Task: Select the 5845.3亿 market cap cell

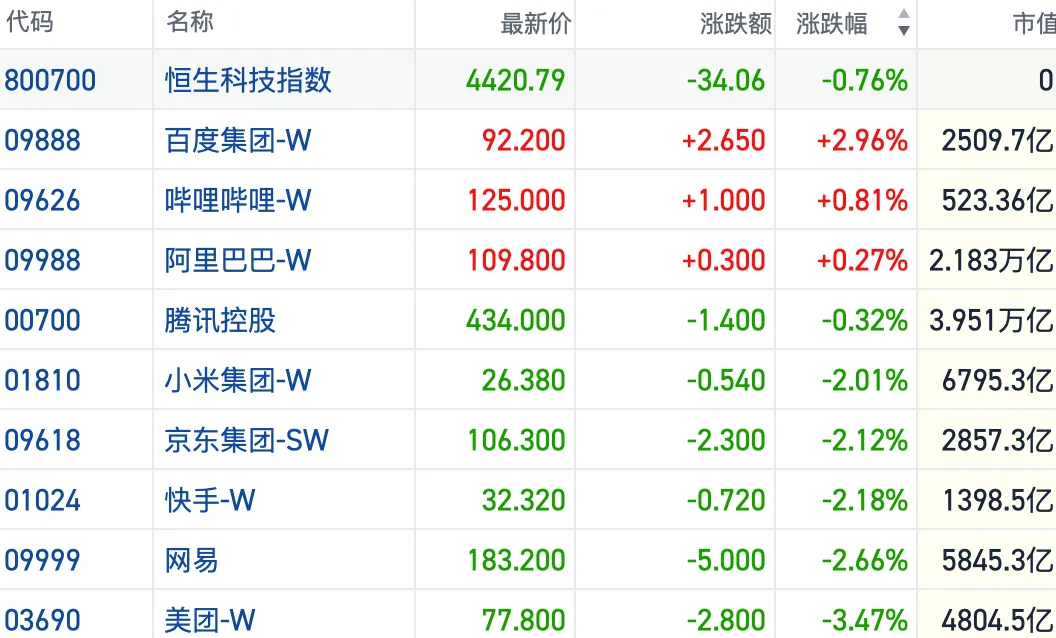Action: (x=997, y=561)
